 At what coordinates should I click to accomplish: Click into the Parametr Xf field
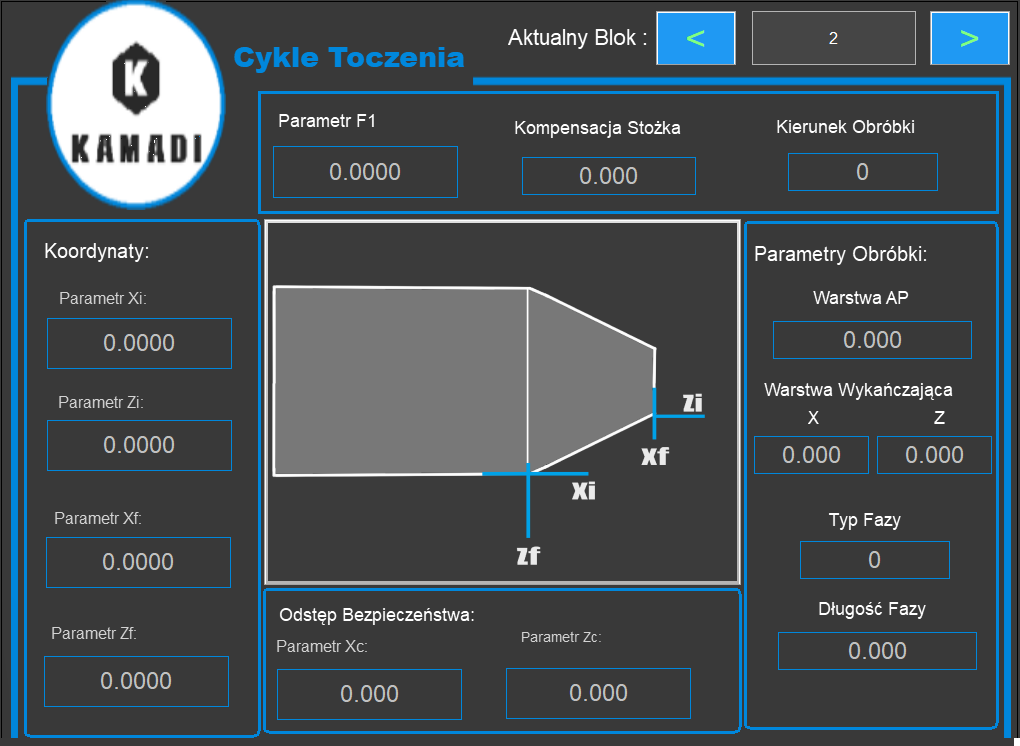click(138, 562)
